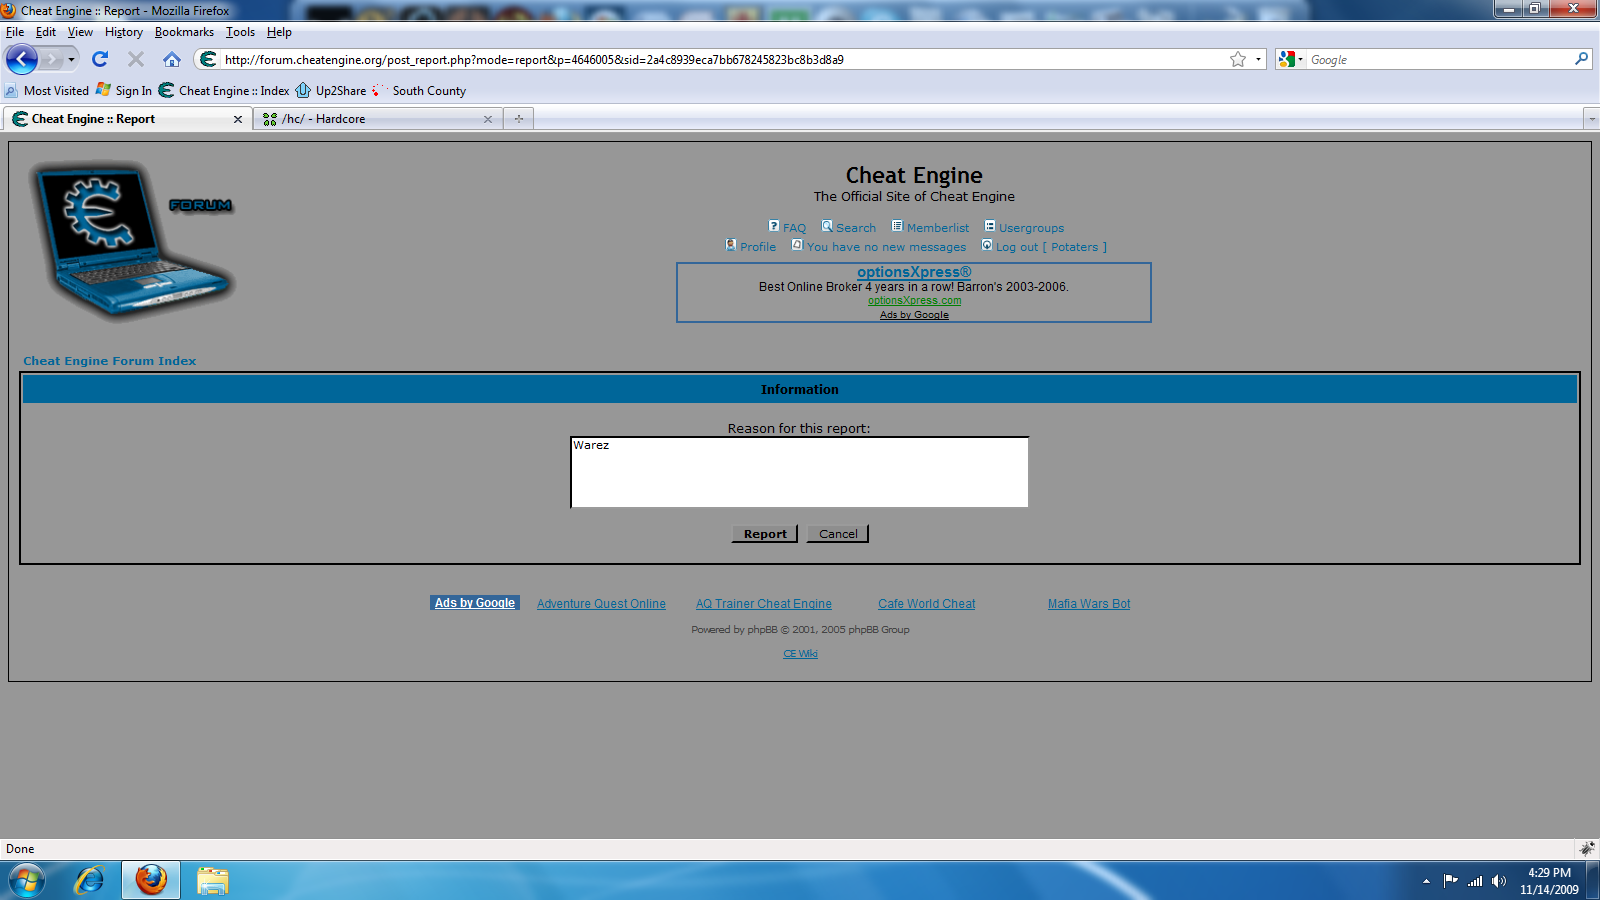
Task: Click the browser Forward arrow button
Action: coord(51,60)
